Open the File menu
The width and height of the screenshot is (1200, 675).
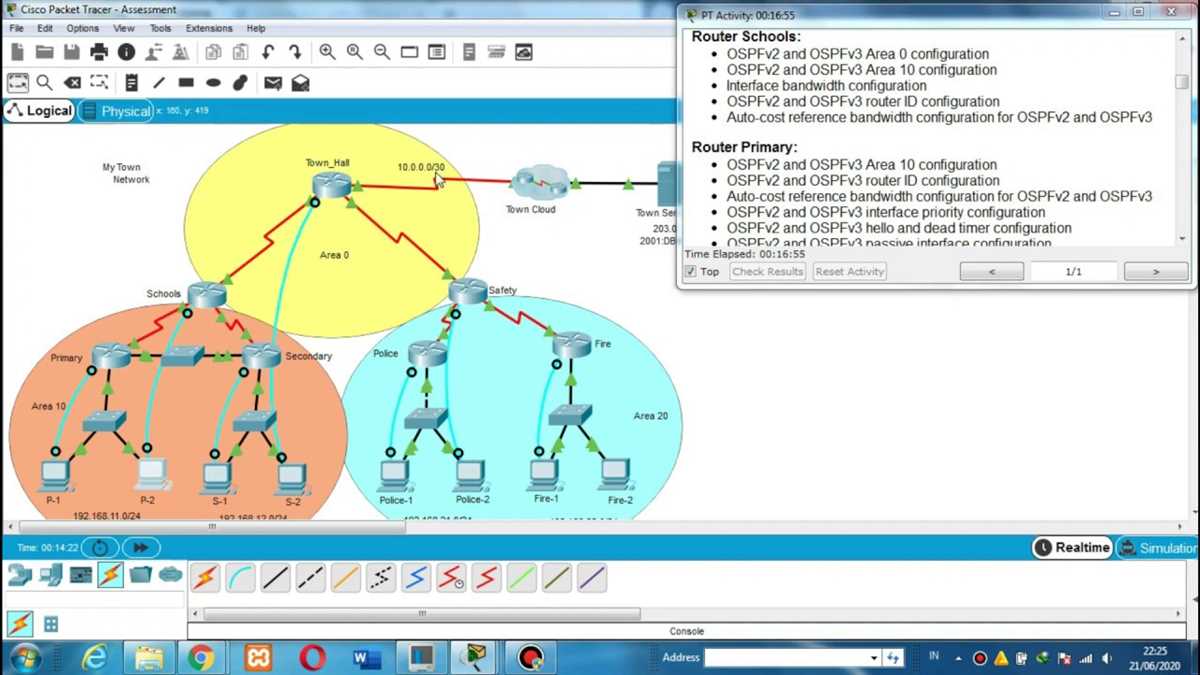[17, 28]
